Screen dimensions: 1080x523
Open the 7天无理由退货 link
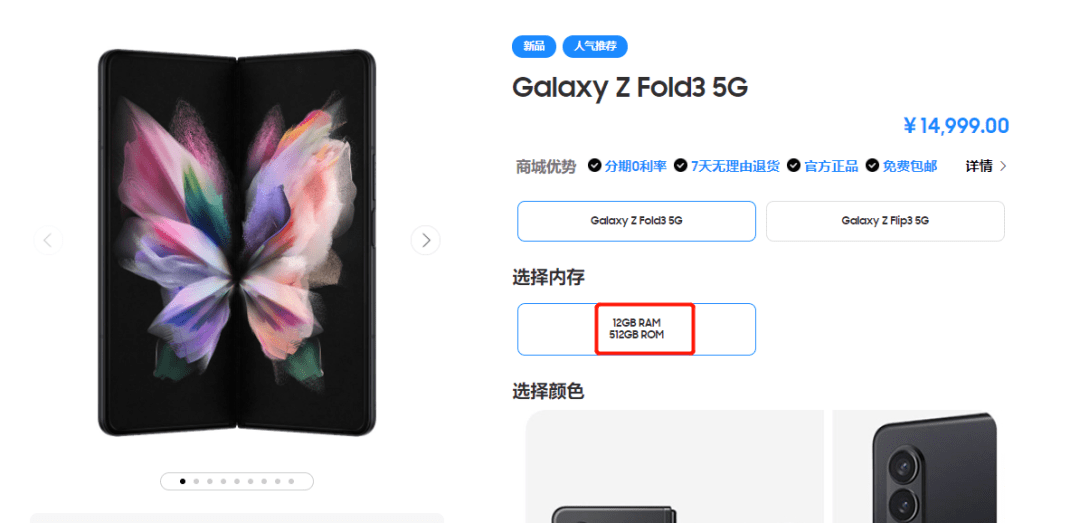[x=735, y=166]
